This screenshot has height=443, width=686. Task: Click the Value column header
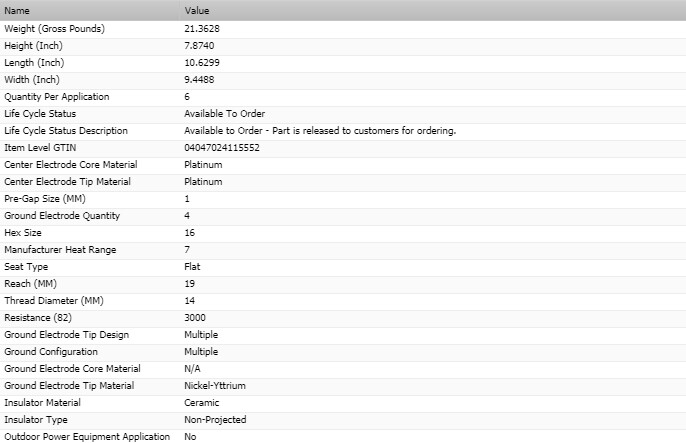pos(433,10)
